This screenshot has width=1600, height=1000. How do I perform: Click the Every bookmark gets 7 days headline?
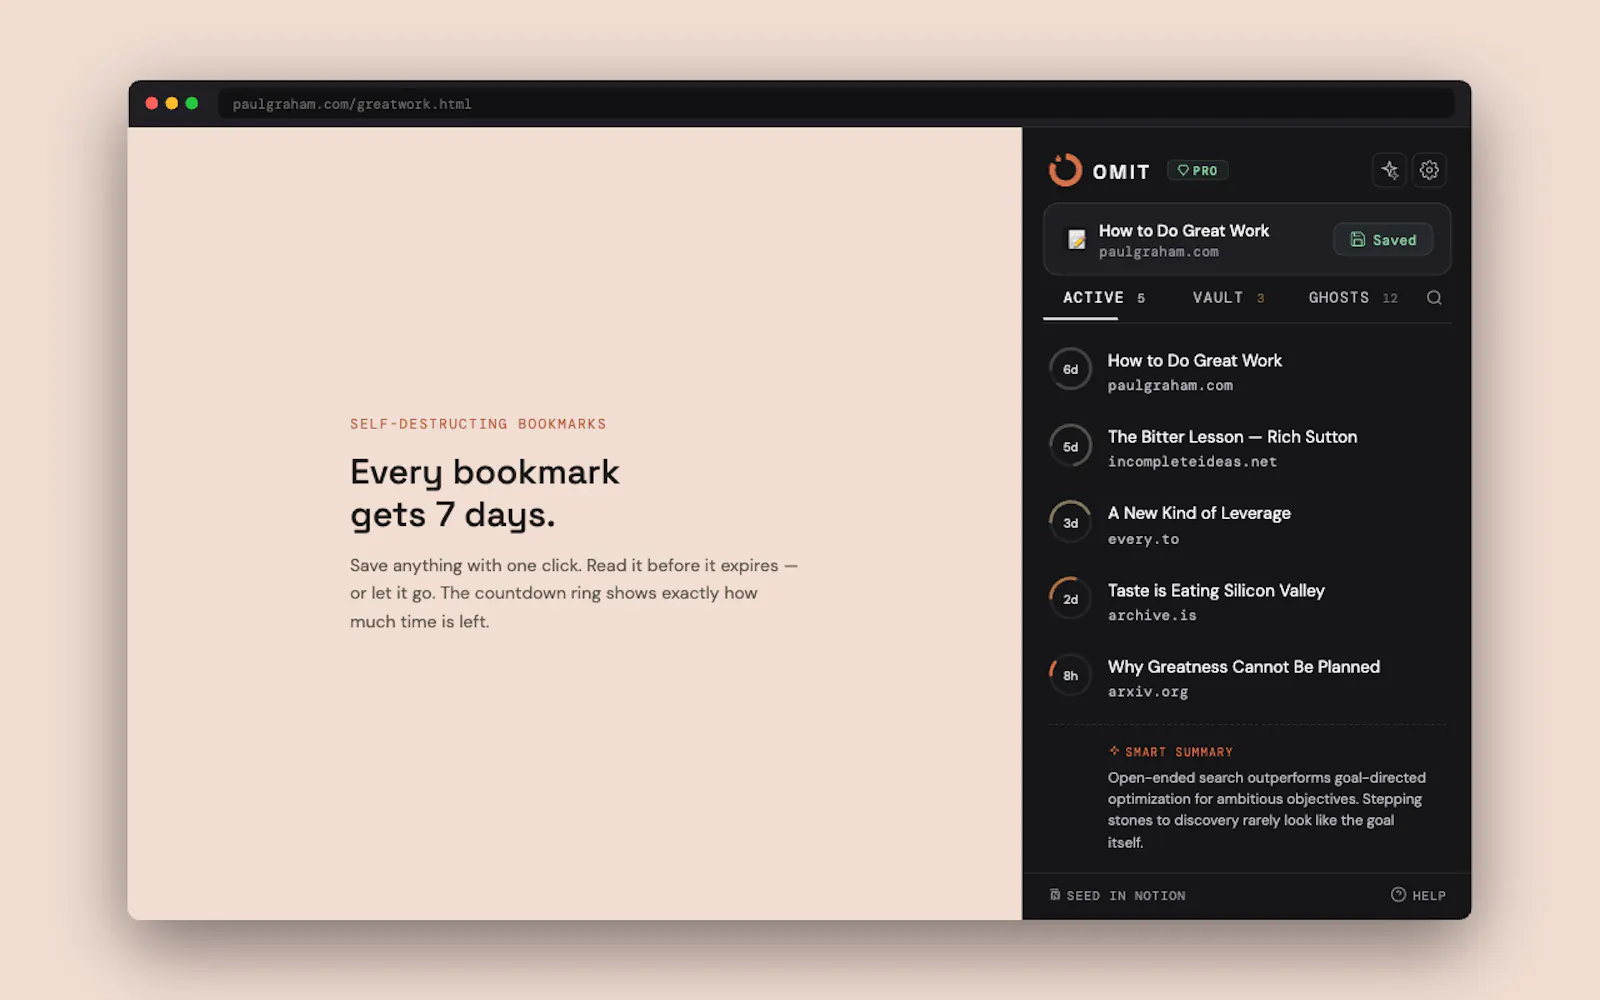pyautogui.click(x=485, y=493)
